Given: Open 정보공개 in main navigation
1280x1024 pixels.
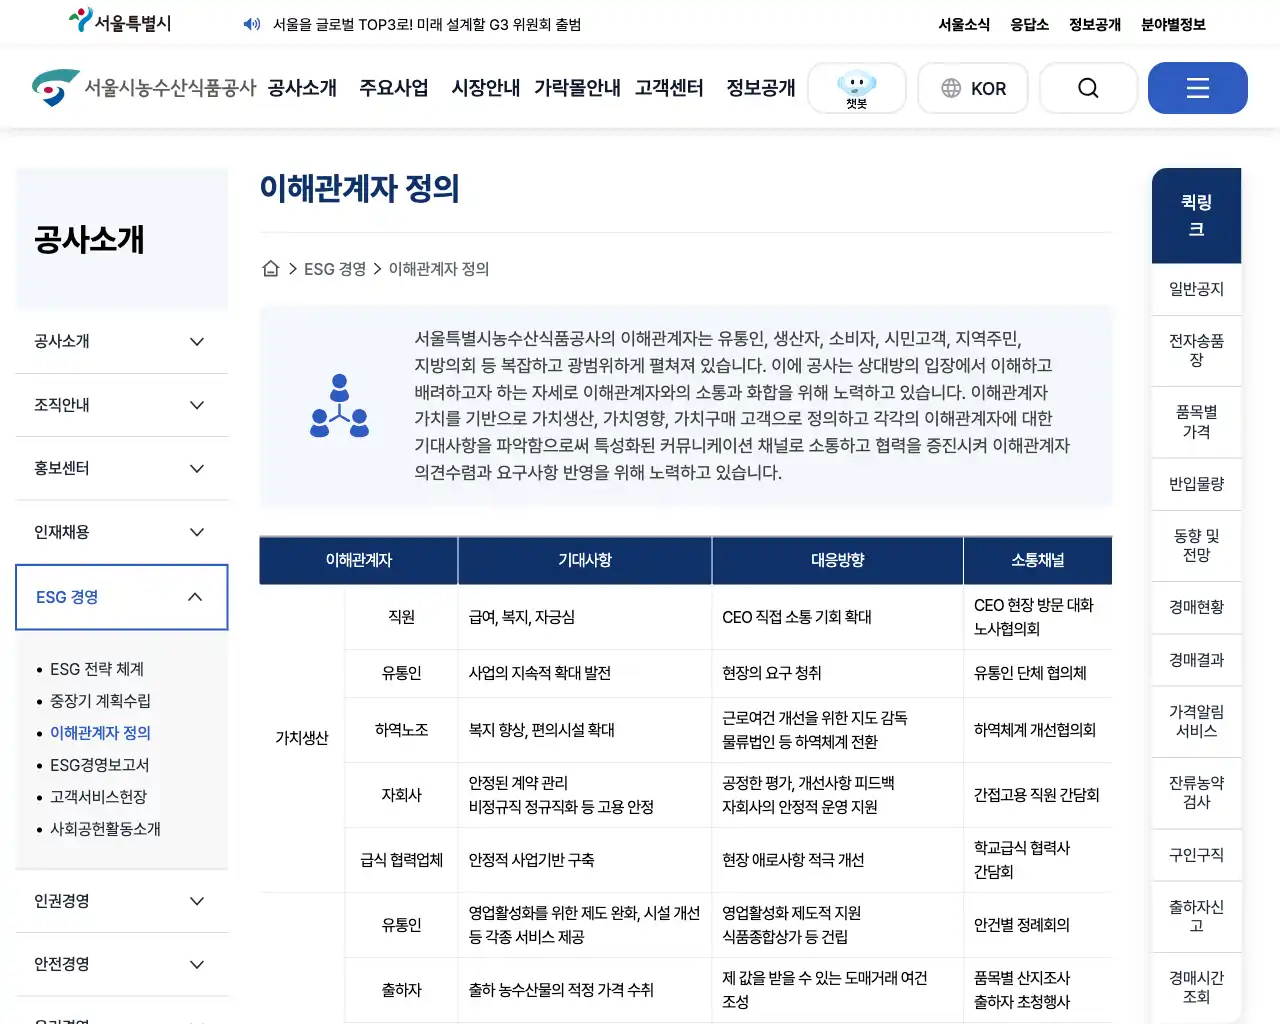Looking at the screenshot, I should pos(761,88).
